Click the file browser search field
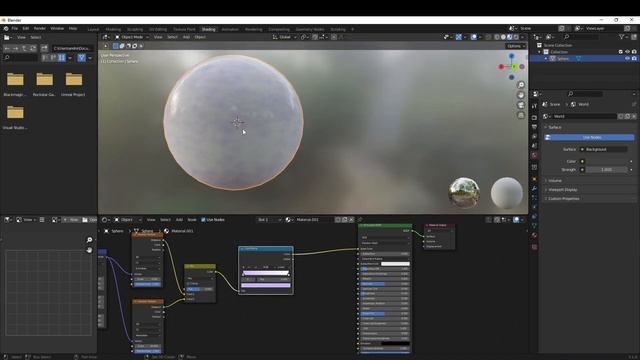Image resolution: width=640 pixels, height=360 pixels. [20, 58]
